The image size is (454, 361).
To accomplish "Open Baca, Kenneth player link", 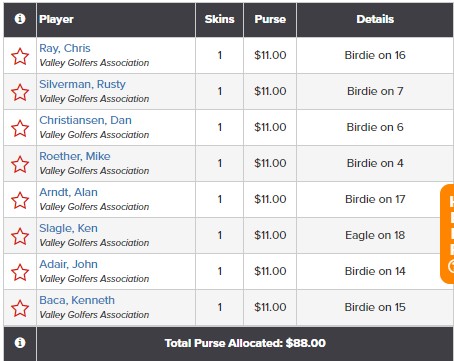I will (x=77, y=300).
